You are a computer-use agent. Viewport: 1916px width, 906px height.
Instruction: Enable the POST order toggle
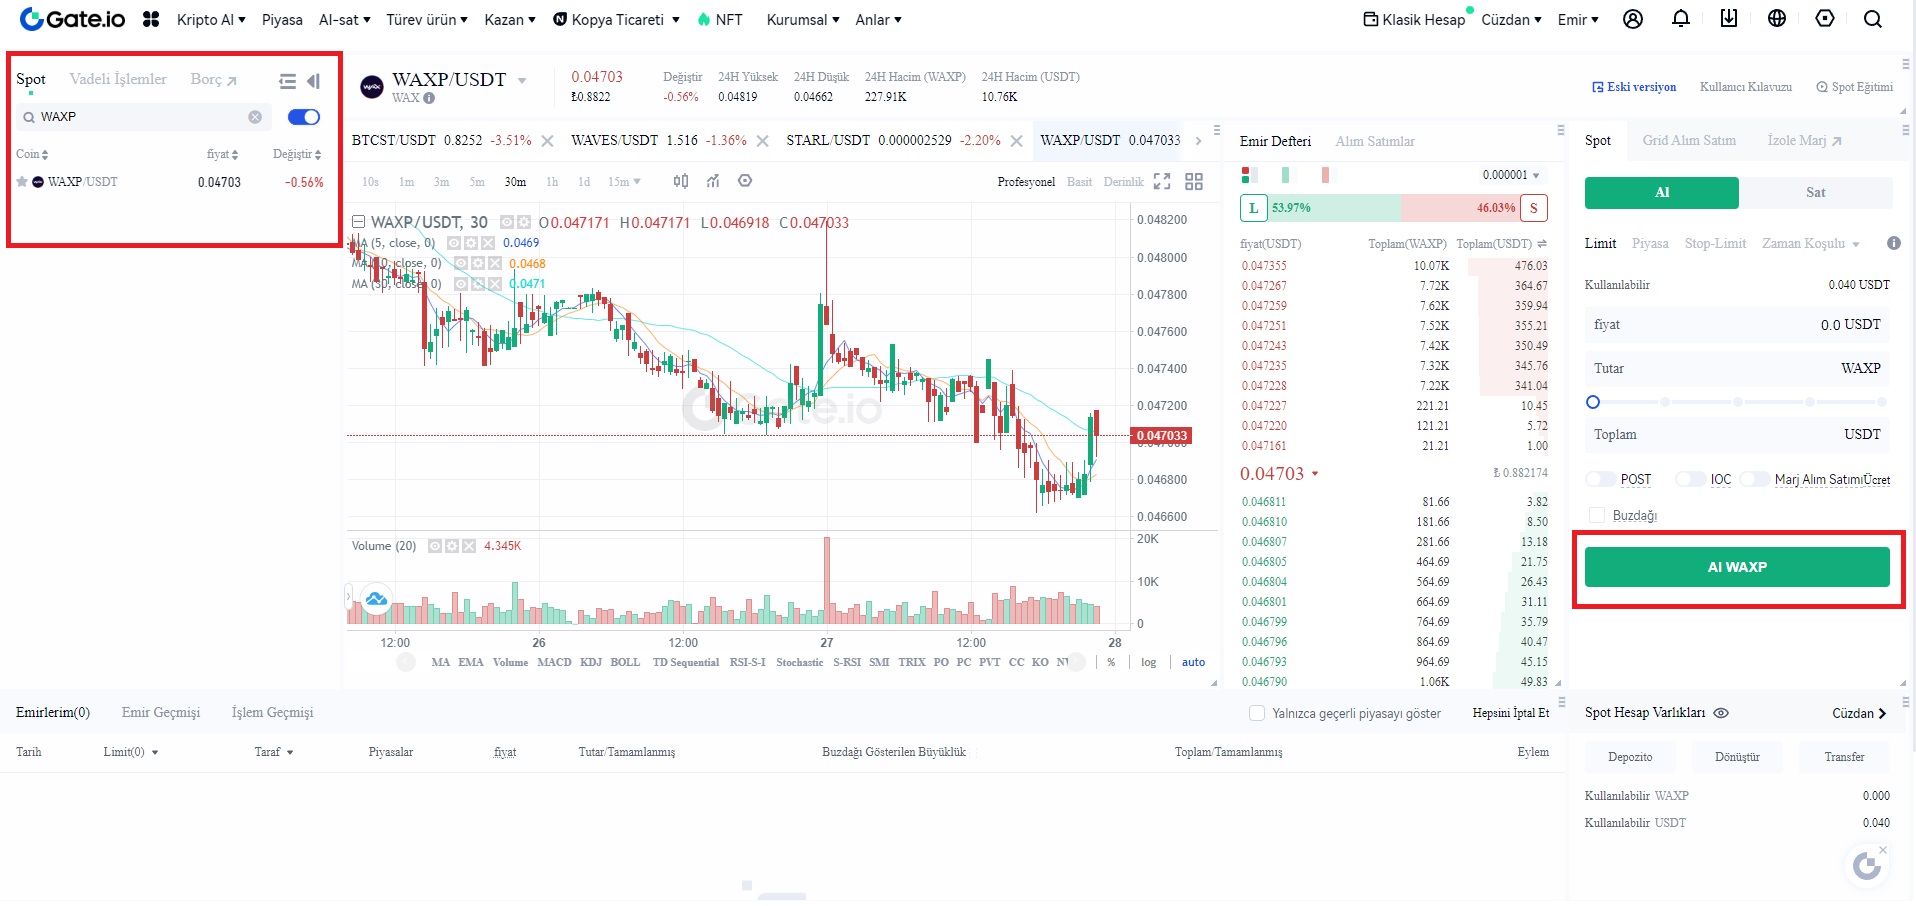tap(1600, 479)
